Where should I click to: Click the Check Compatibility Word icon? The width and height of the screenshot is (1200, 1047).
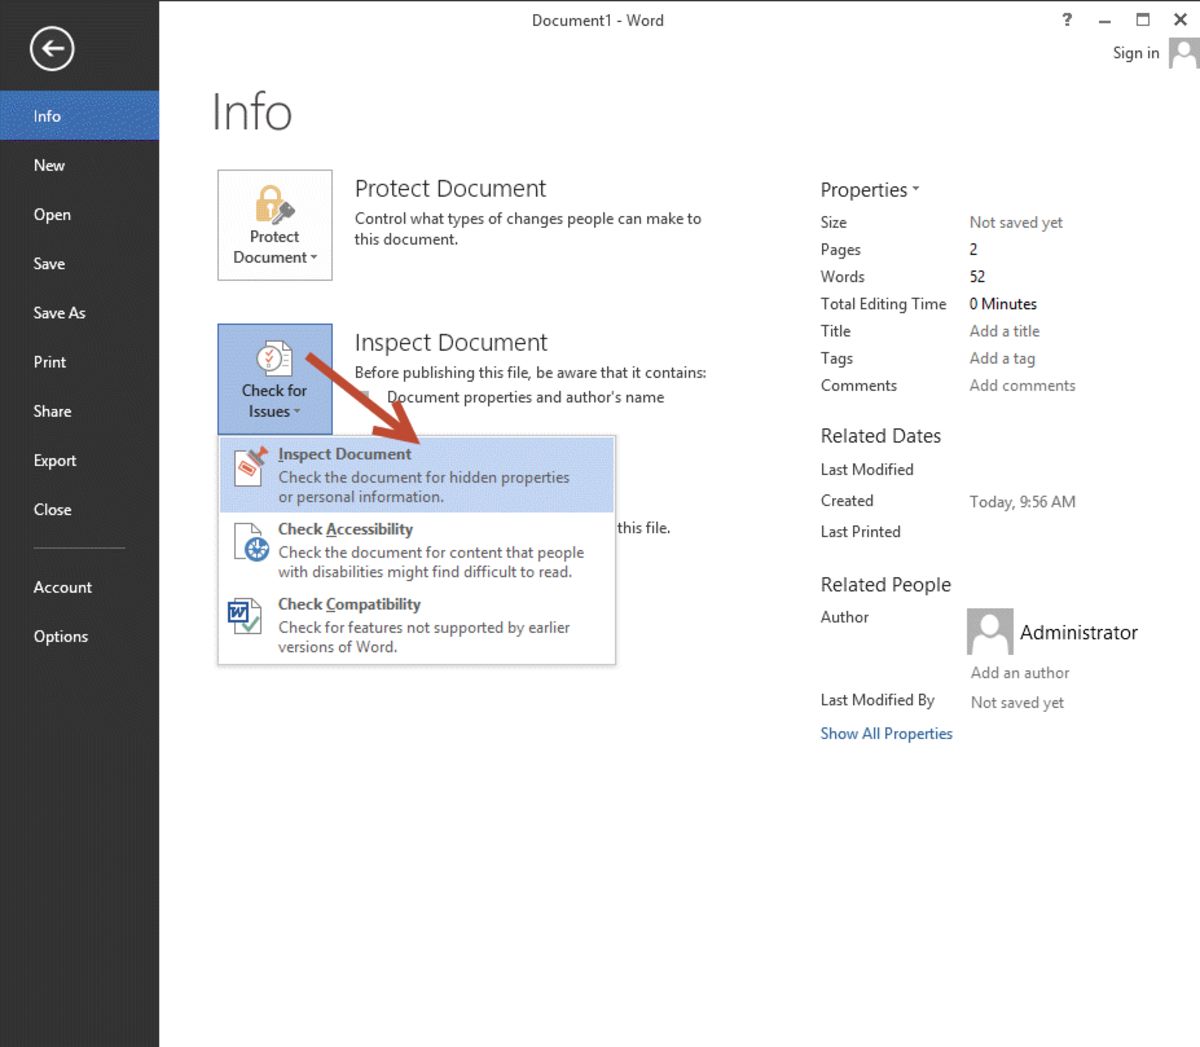(x=244, y=617)
